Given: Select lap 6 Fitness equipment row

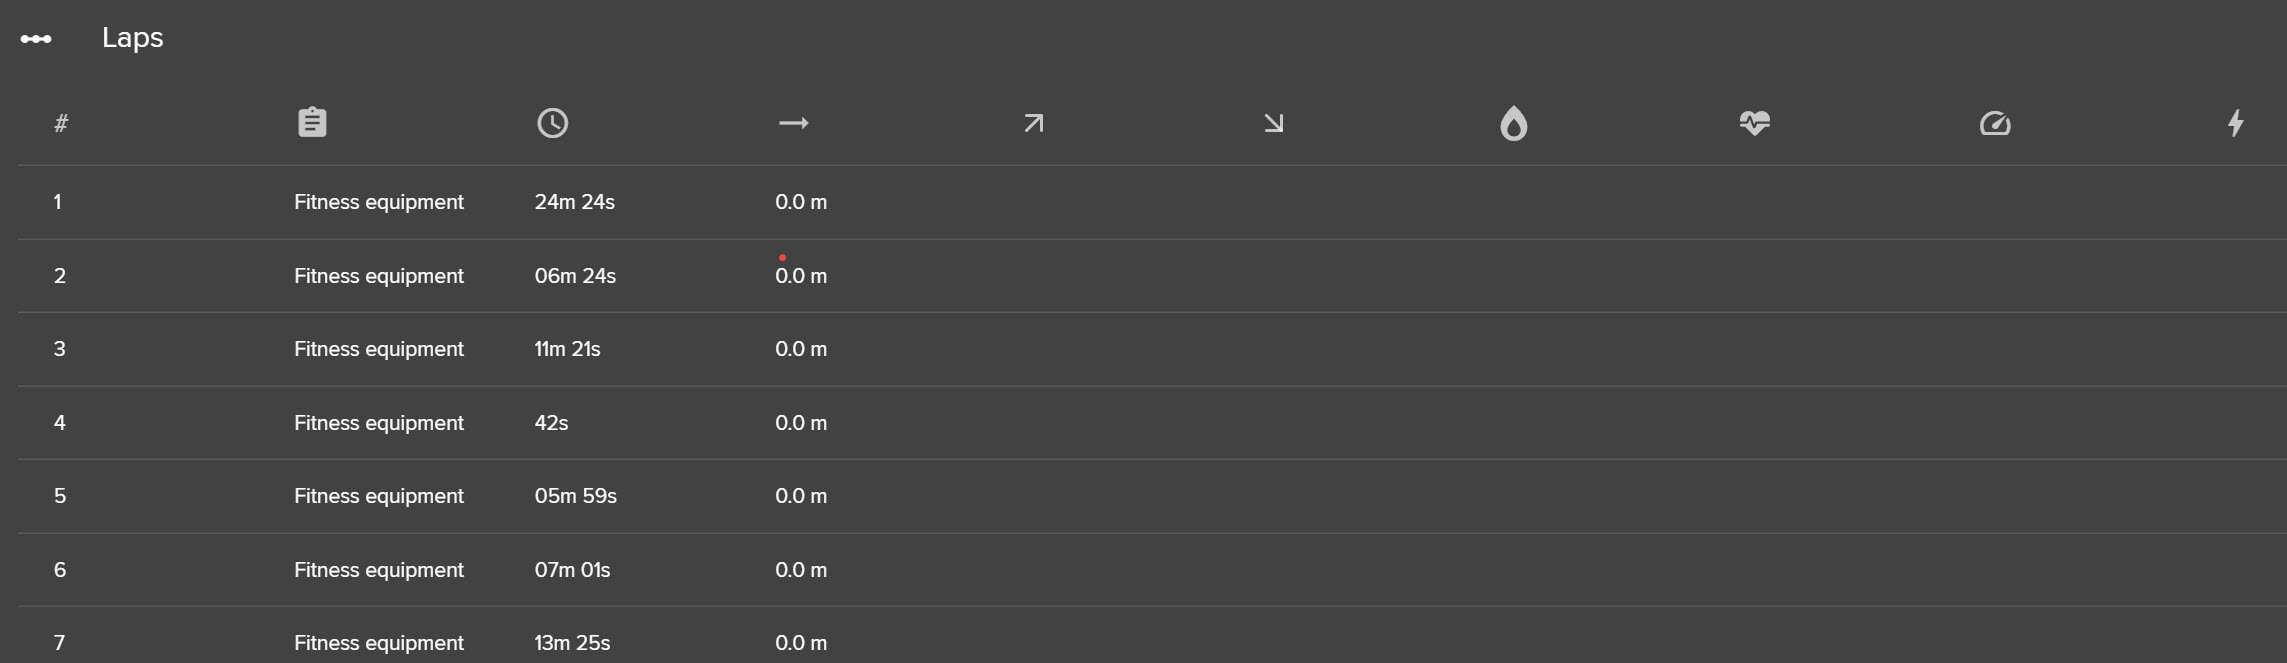Looking at the screenshot, I should [x=1152, y=570].
